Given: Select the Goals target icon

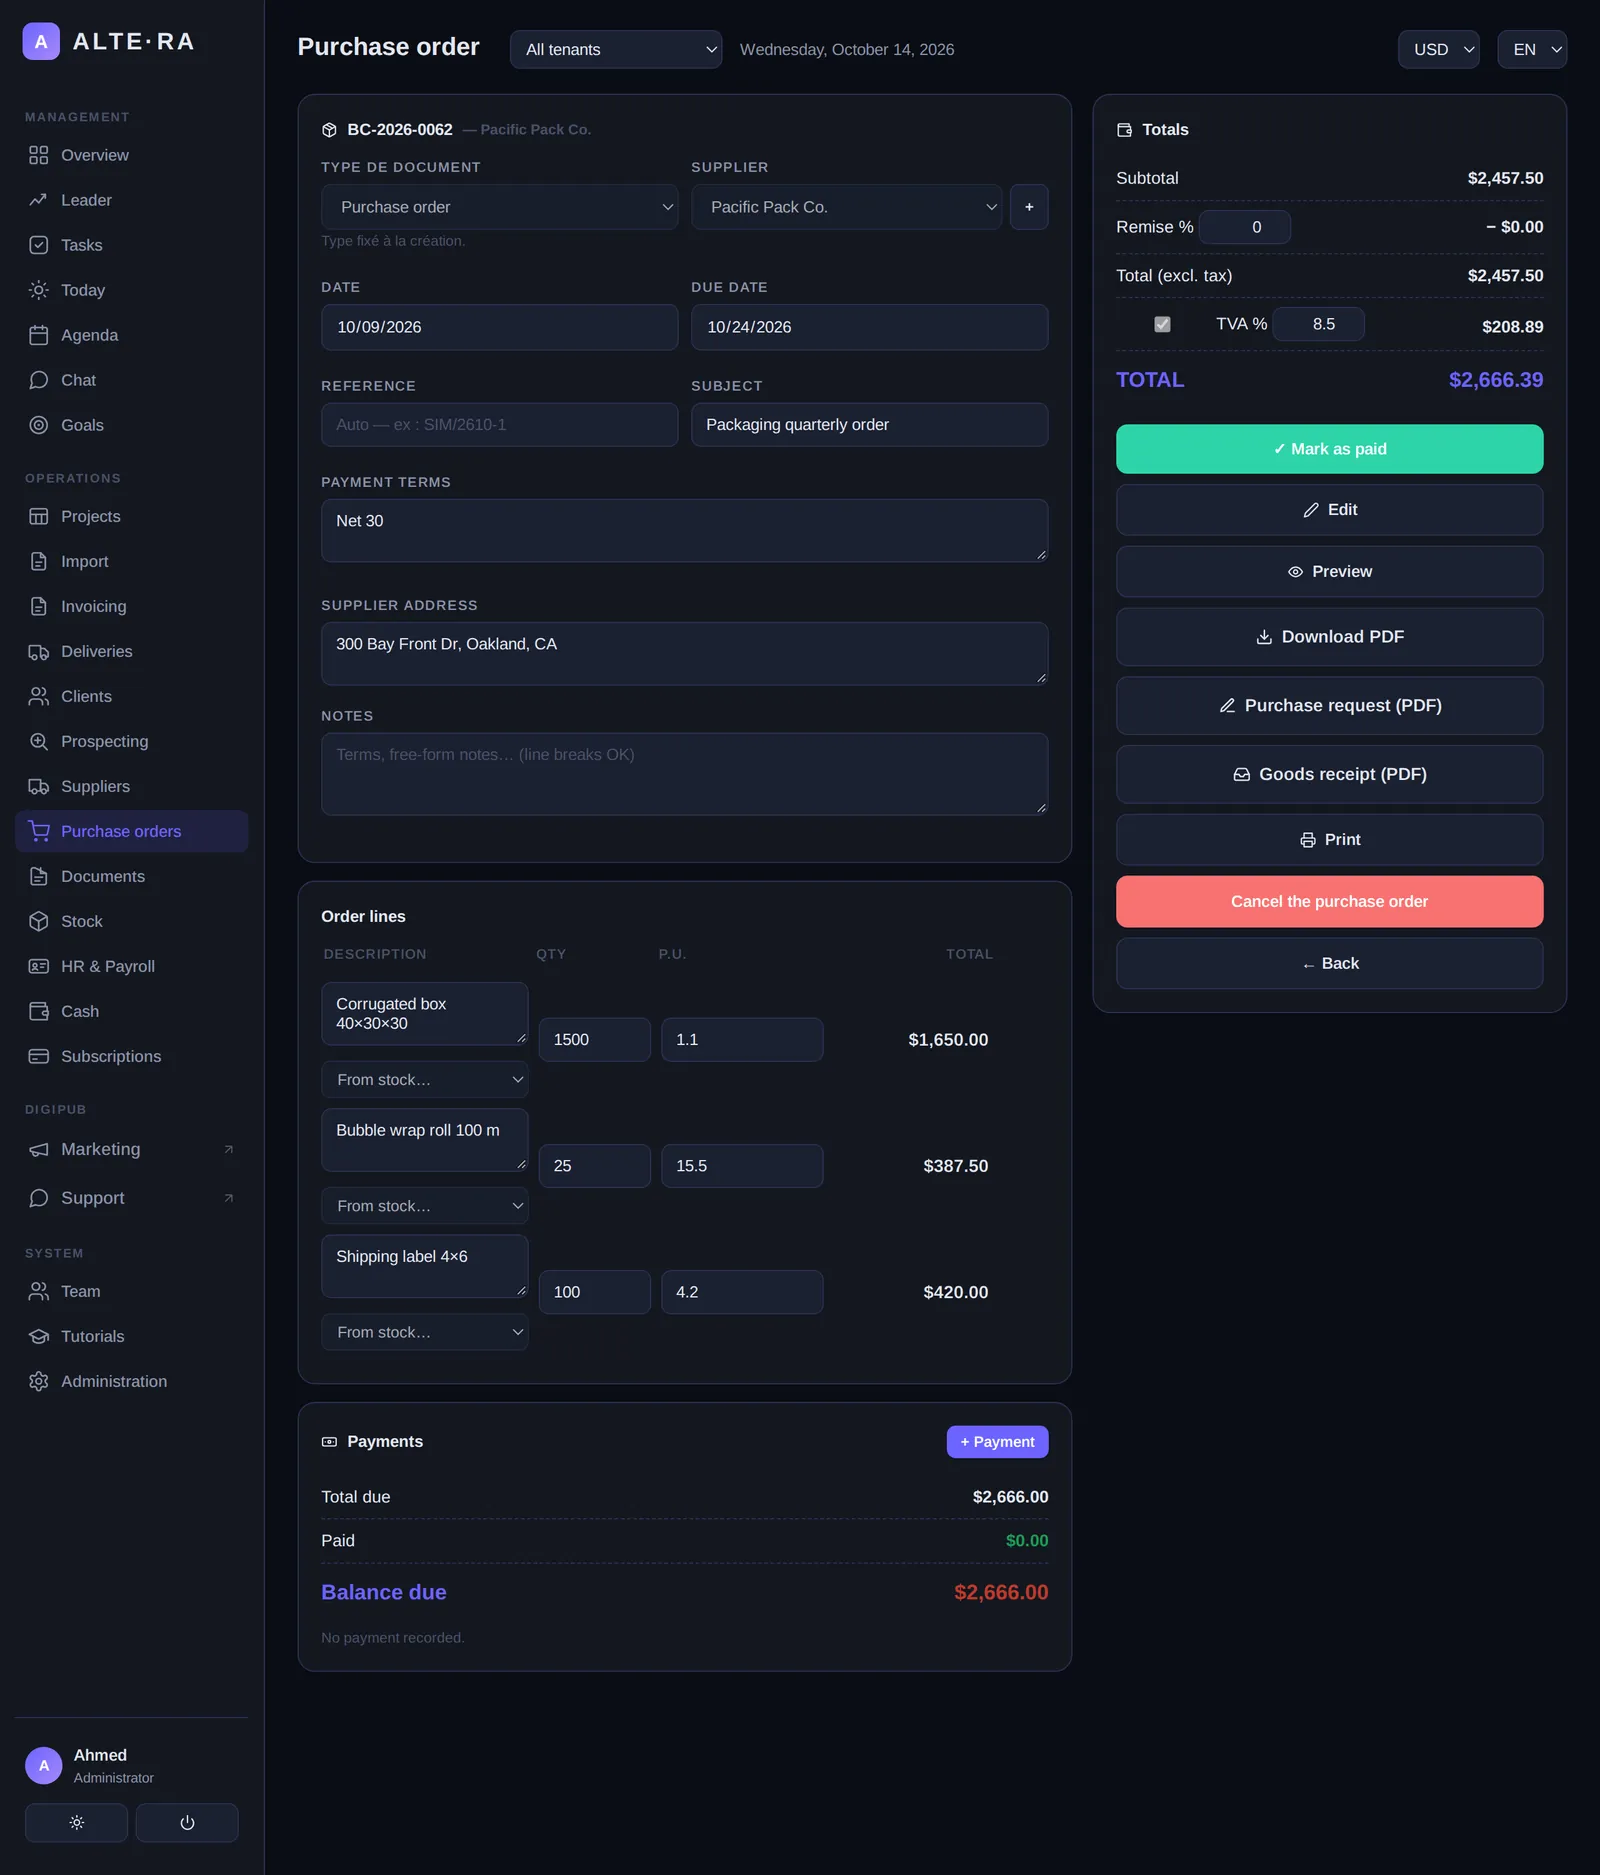Looking at the screenshot, I should tap(38, 425).
